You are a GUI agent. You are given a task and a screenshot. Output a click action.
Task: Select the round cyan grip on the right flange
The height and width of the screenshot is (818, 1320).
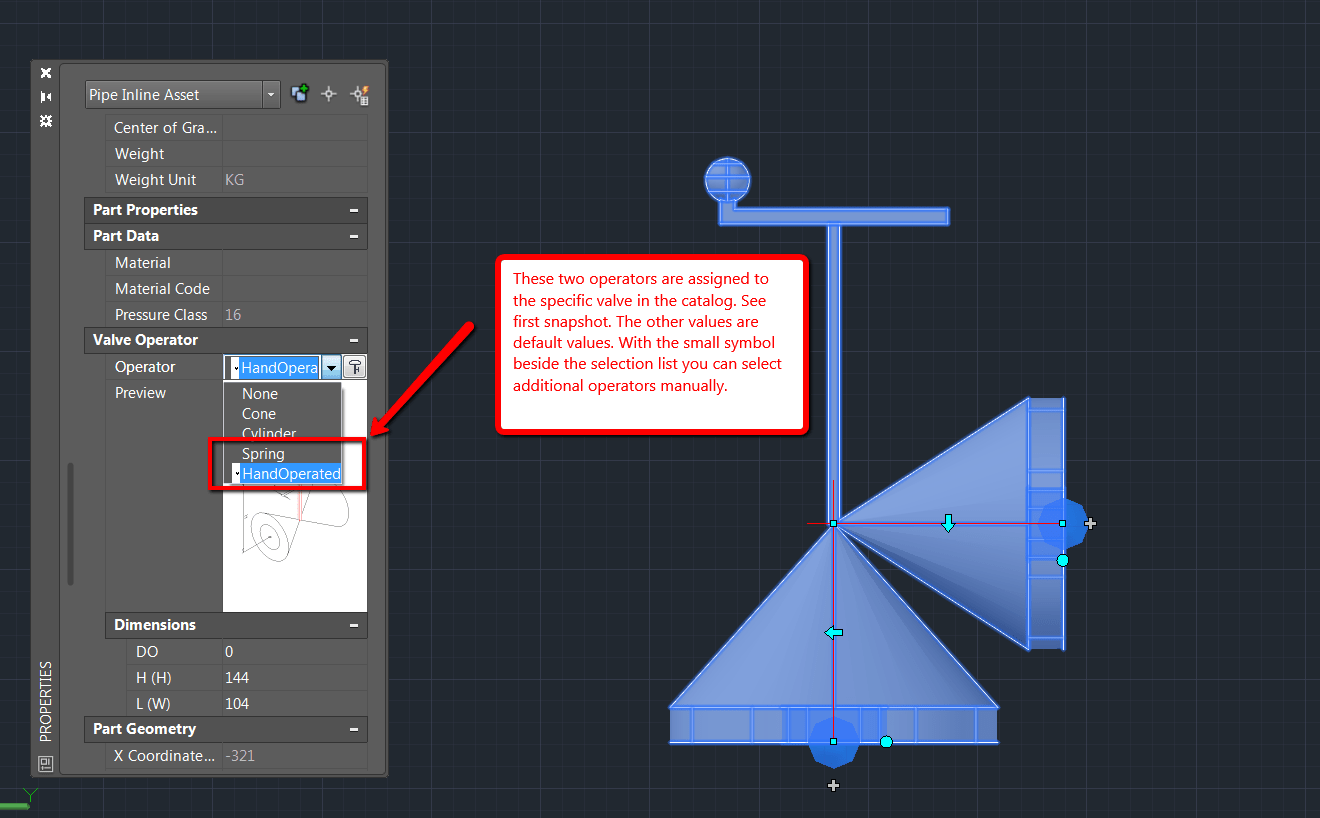(x=1062, y=560)
